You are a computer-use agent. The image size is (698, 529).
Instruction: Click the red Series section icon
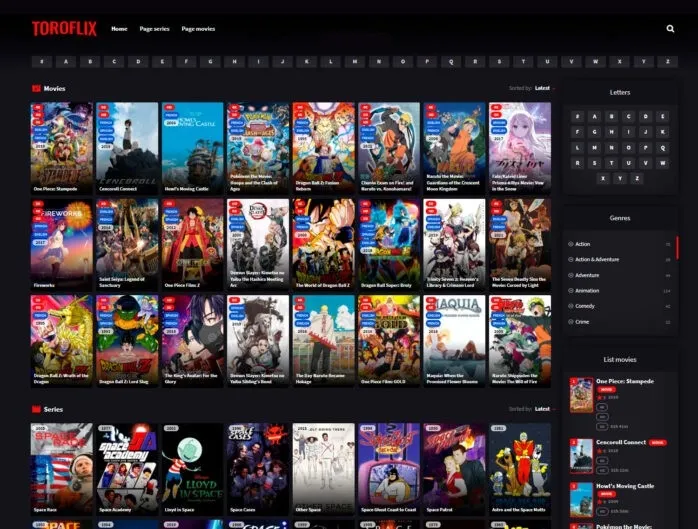point(37,409)
